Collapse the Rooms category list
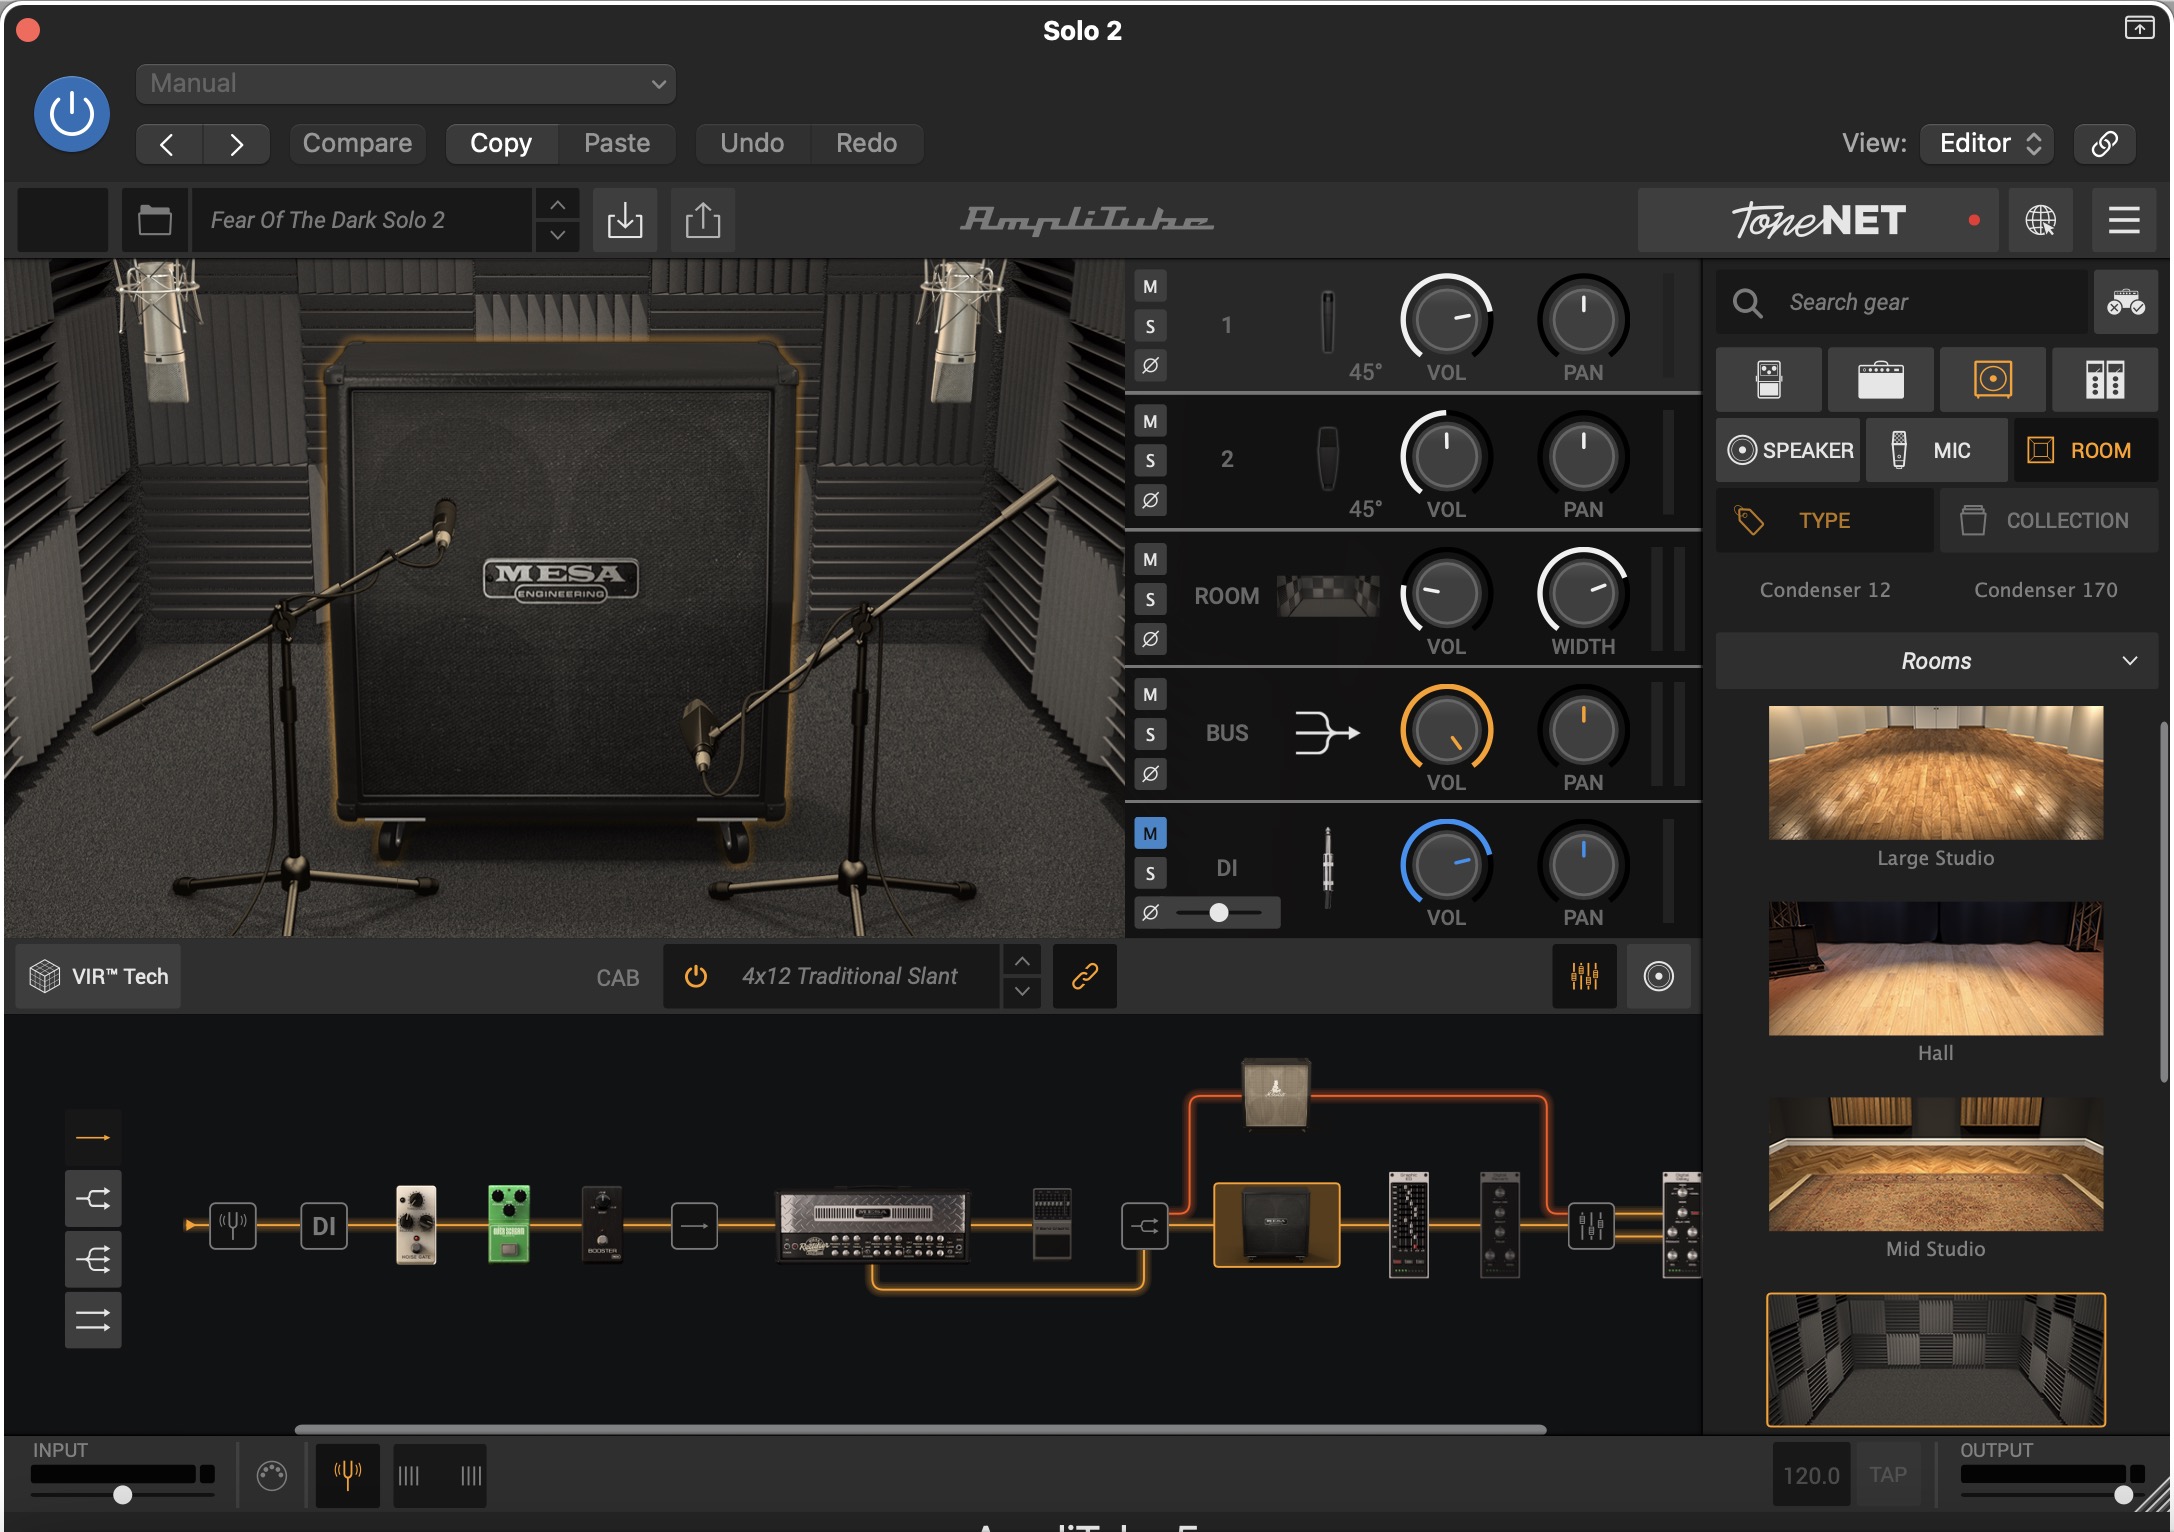This screenshot has width=2174, height=1532. 1937,661
